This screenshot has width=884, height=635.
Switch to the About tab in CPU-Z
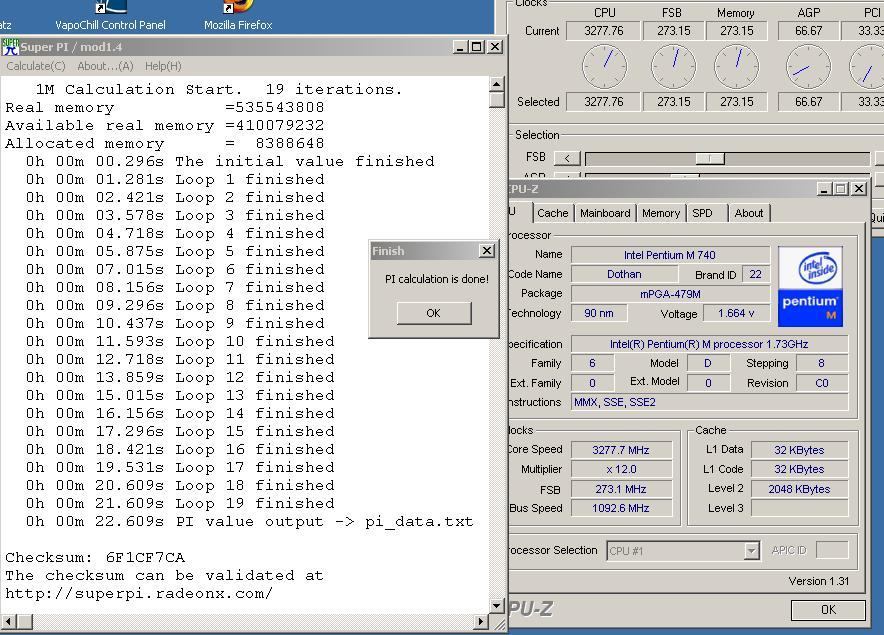coord(749,213)
